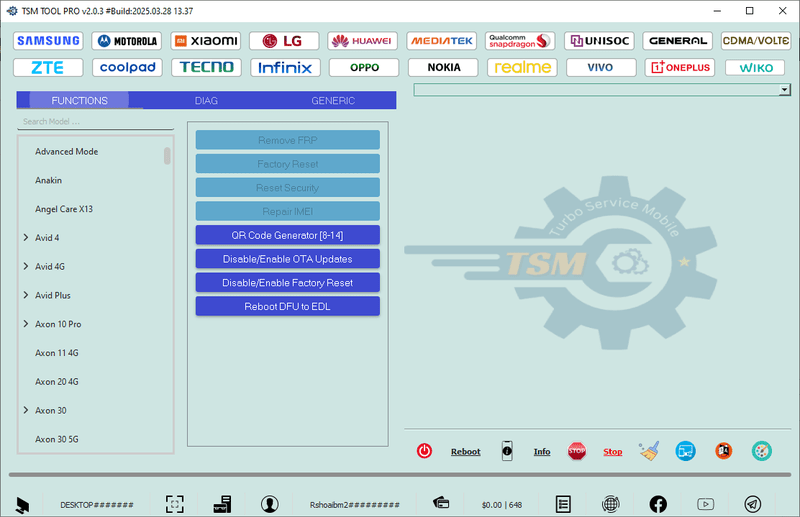Screen dimensions: 800x517
Task: Open the YouTube channel icon
Action: [706, 504]
